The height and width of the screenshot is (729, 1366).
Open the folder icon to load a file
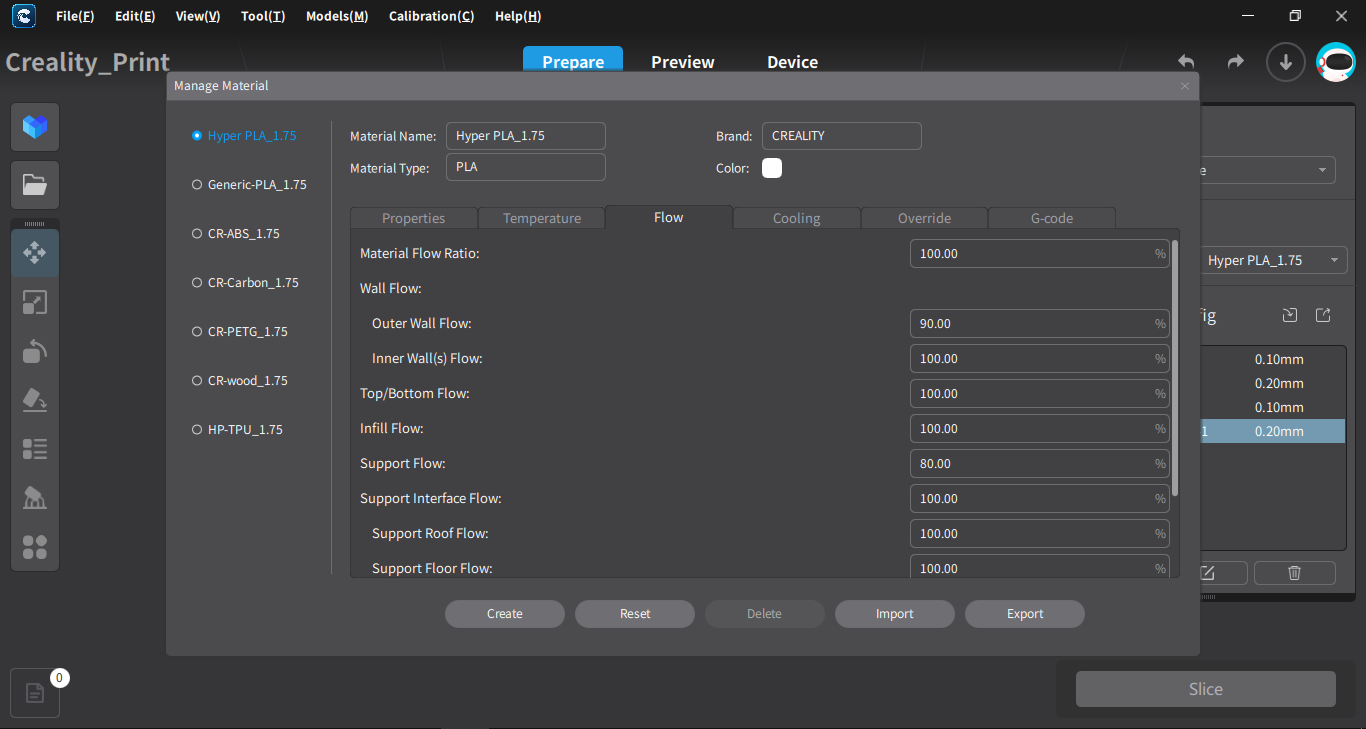pos(35,185)
